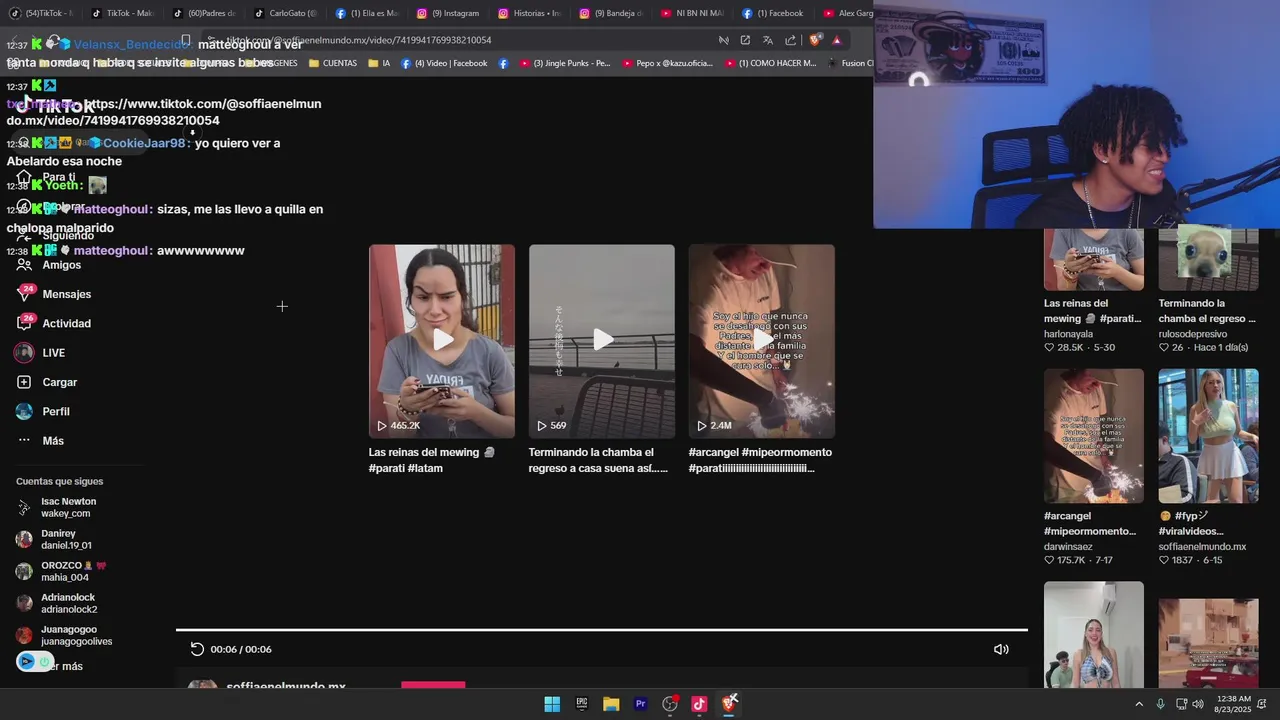1280x720 pixels.
Task: Open the IA bookmark folder
Action: click(x=379, y=63)
